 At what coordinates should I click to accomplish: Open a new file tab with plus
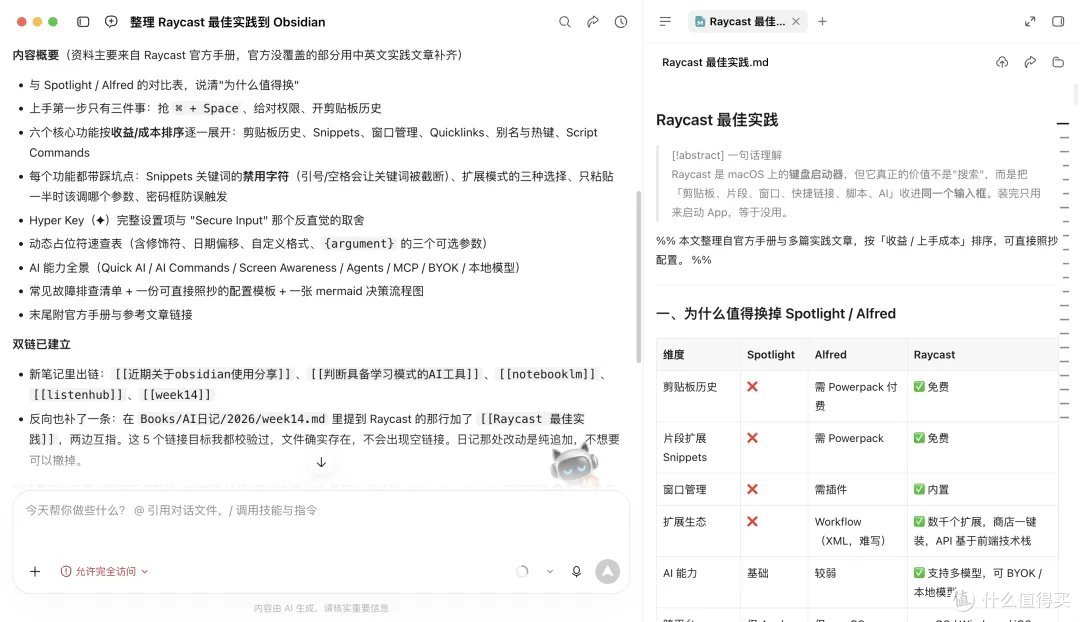point(822,21)
